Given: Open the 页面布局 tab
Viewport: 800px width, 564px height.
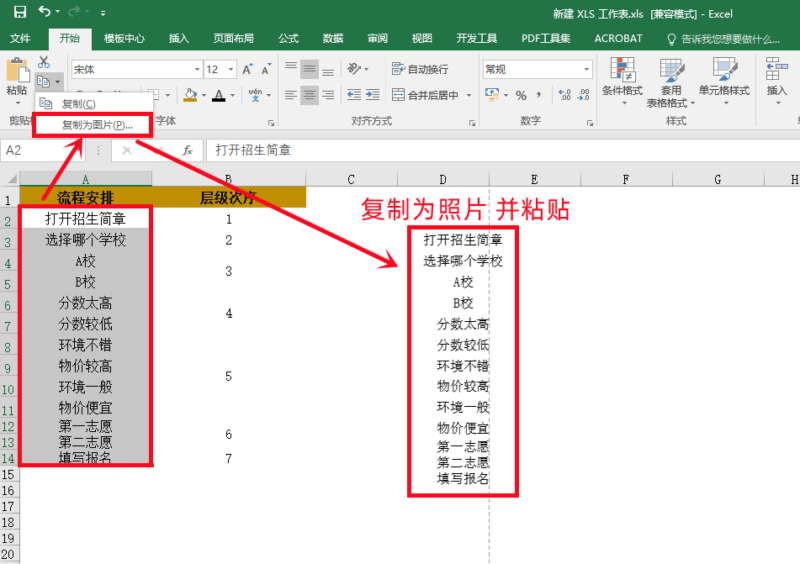Looking at the screenshot, I should tap(233, 38).
